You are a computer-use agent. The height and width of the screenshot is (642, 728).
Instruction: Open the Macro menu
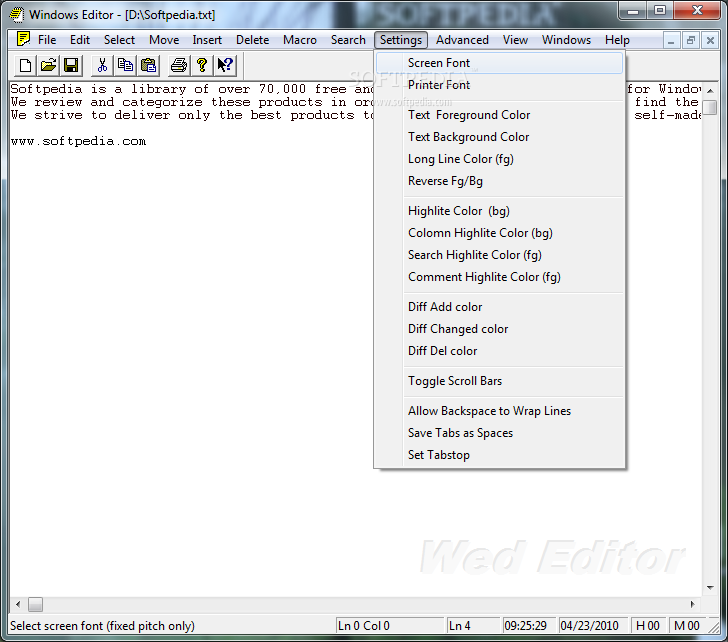300,40
